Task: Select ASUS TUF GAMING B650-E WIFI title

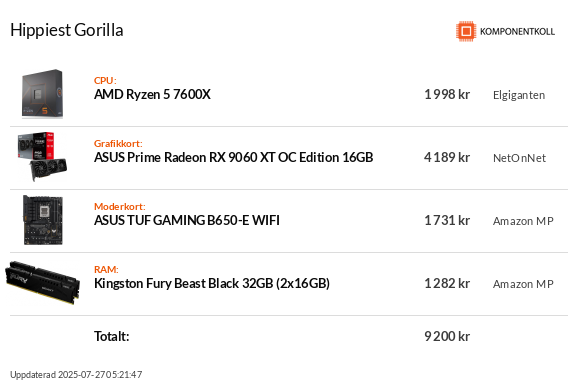Action: [187, 220]
